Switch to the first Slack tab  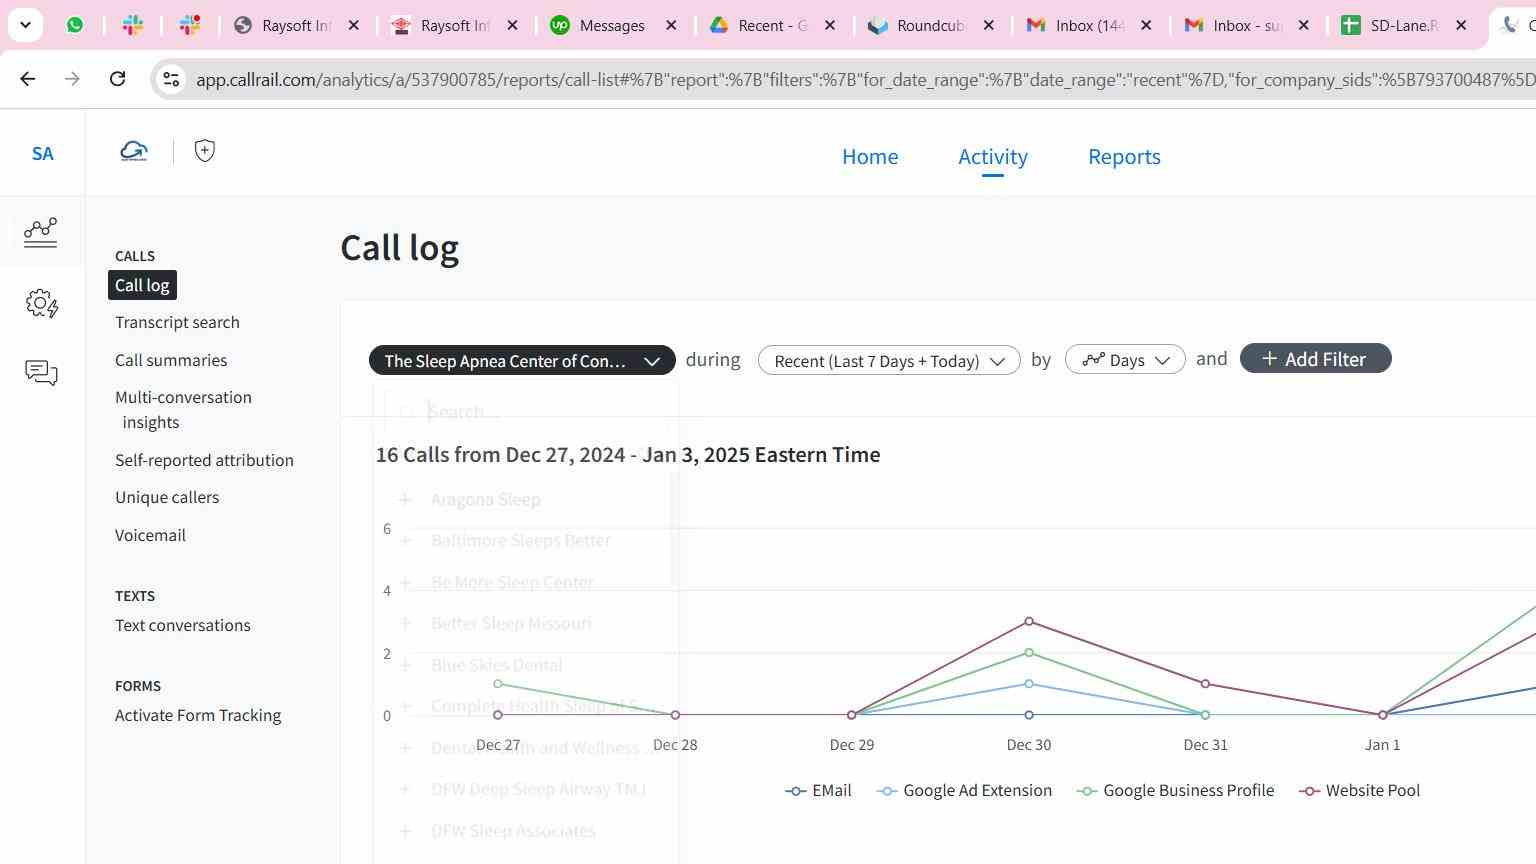coord(132,25)
